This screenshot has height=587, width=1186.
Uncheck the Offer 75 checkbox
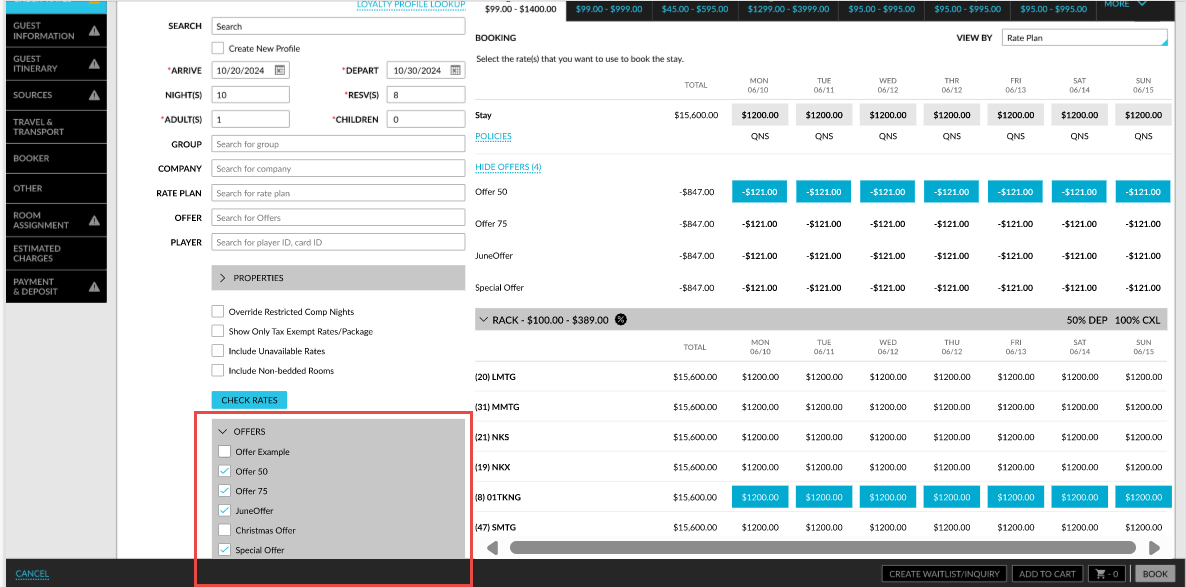click(x=224, y=491)
